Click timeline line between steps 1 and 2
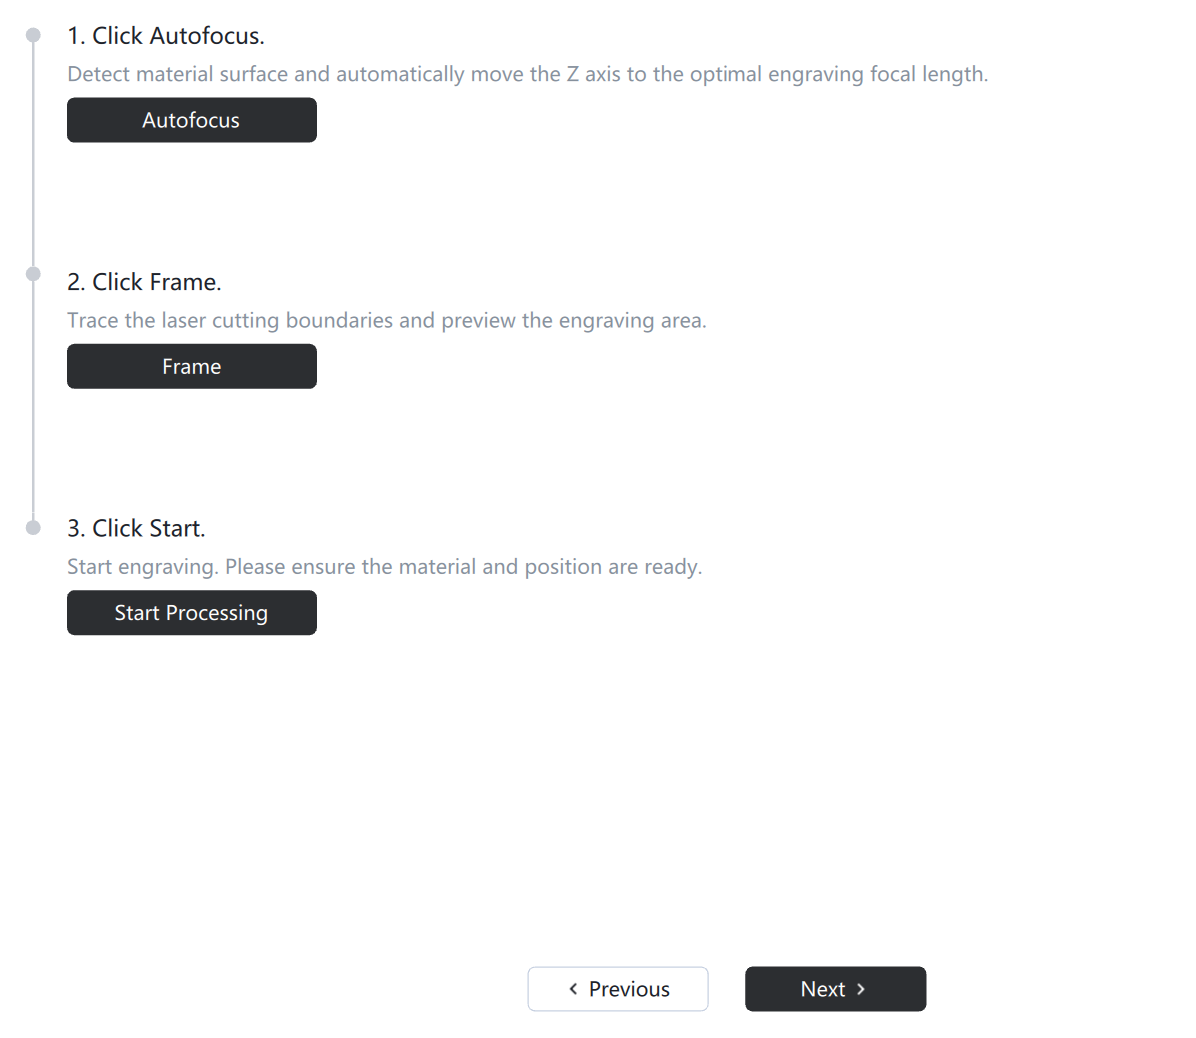This screenshot has height=1038, width=1196. pyautogui.click(x=33, y=155)
